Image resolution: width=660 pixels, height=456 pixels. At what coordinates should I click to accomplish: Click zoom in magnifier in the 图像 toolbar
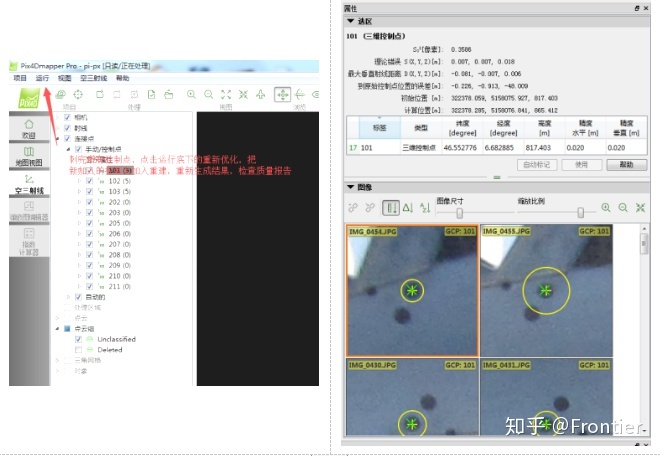[x=606, y=208]
